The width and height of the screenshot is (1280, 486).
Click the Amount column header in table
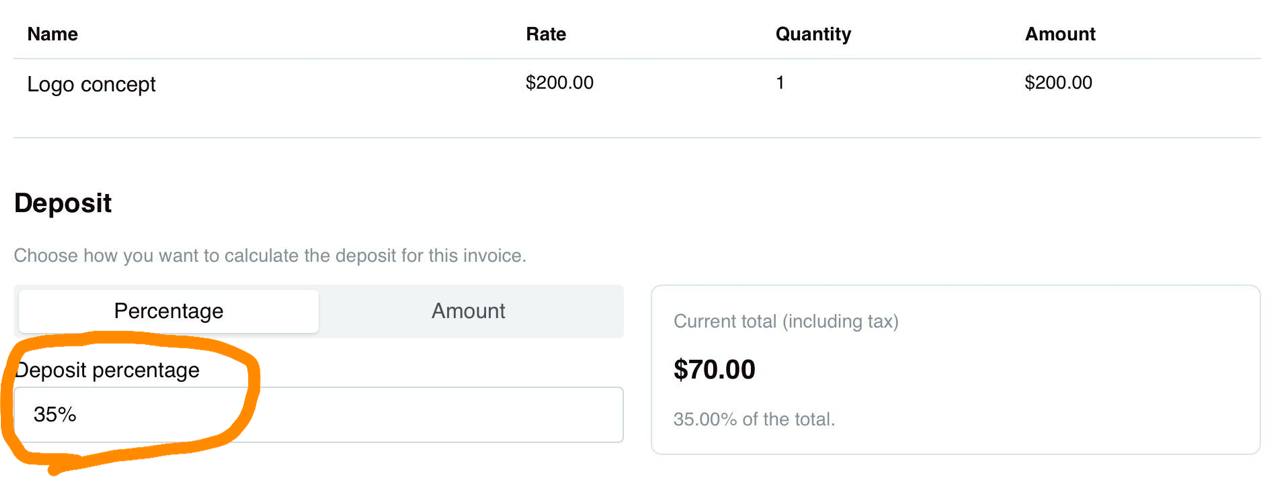coord(1060,34)
